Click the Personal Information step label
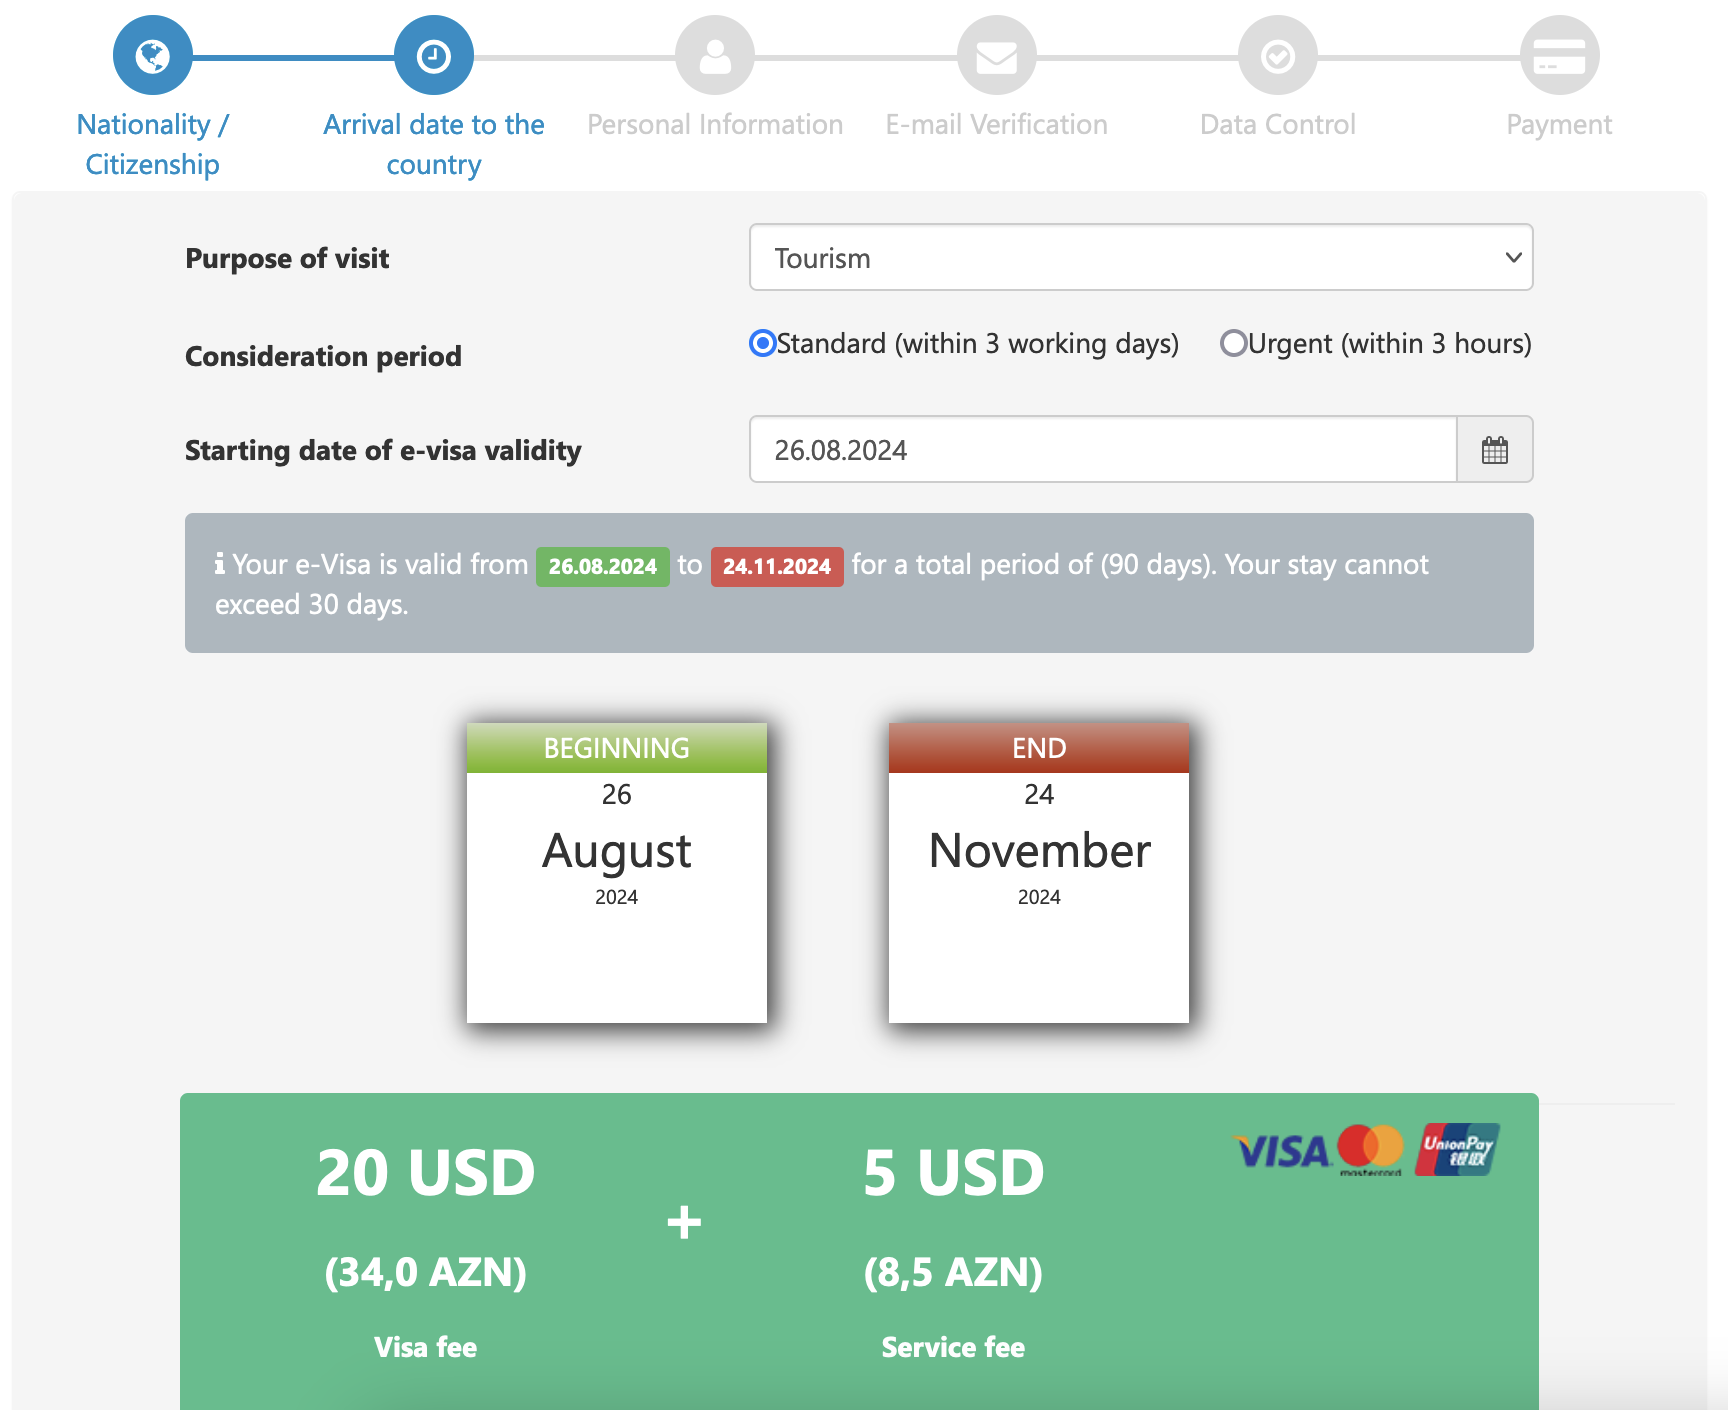Image resolution: width=1728 pixels, height=1410 pixels. click(714, 125)
